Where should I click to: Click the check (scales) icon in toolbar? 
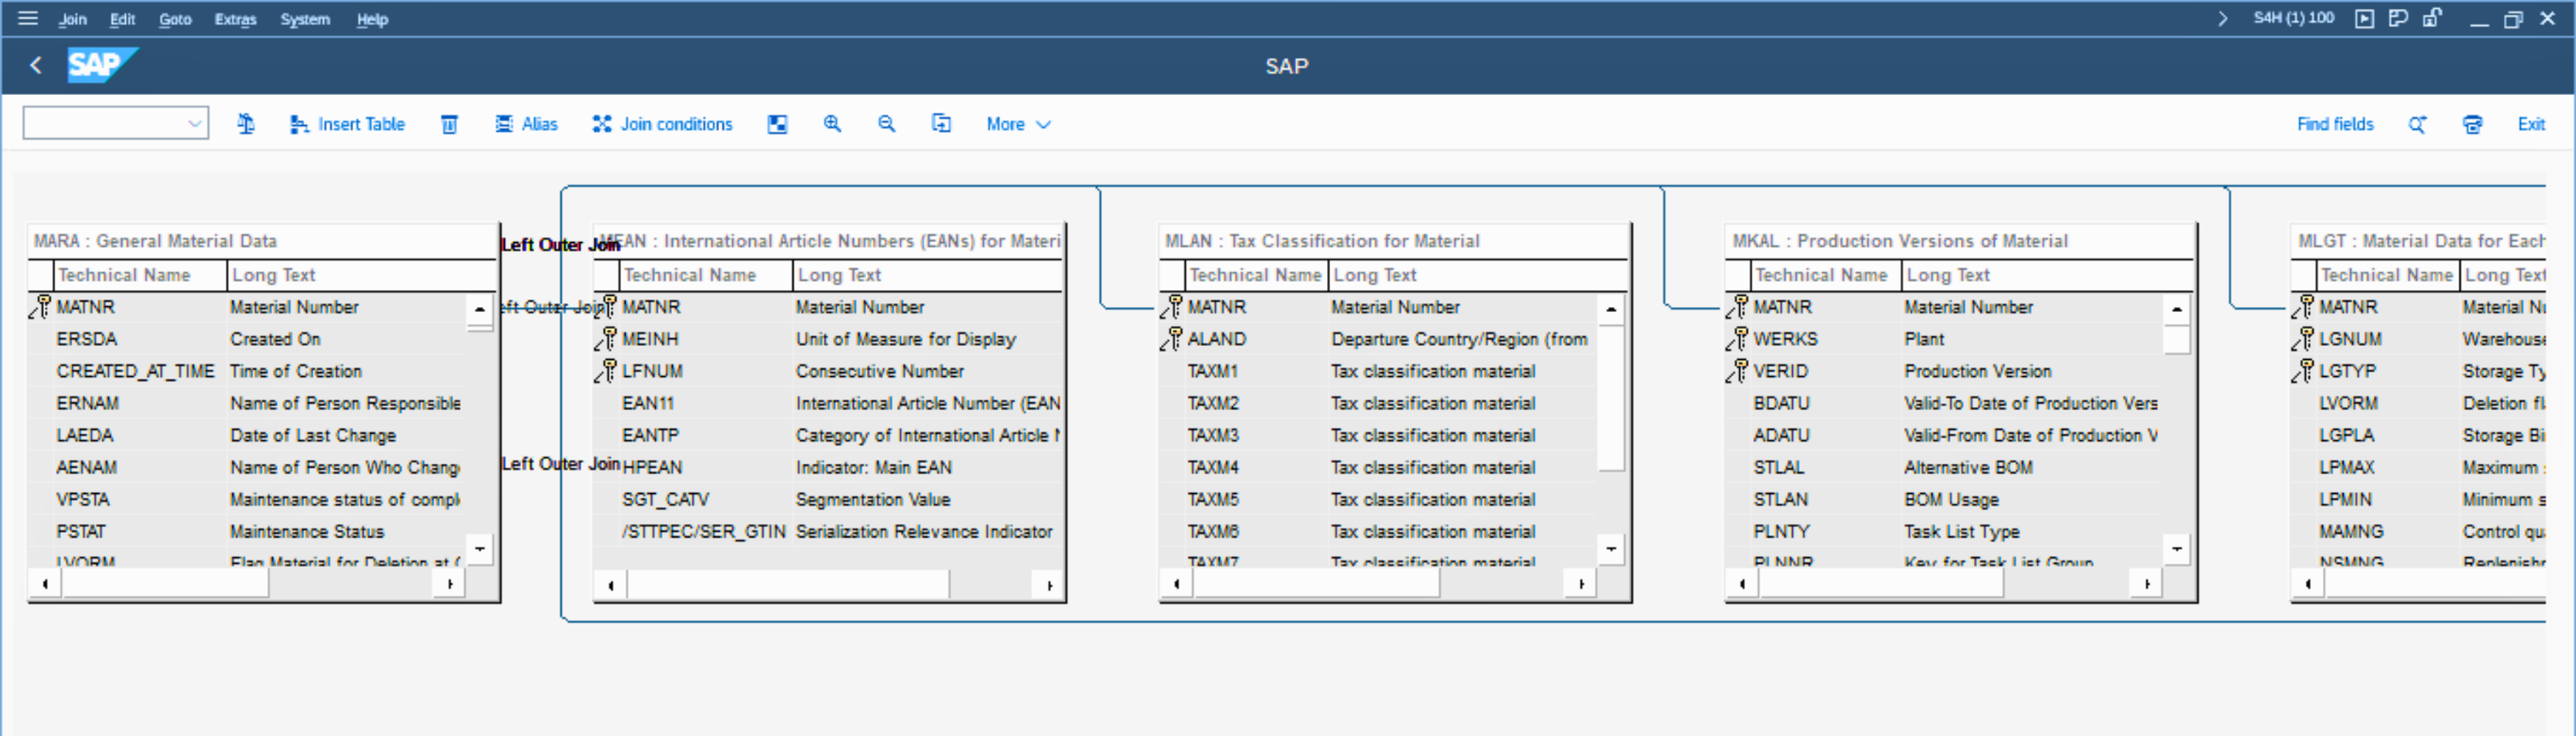(x=246, y=124)
